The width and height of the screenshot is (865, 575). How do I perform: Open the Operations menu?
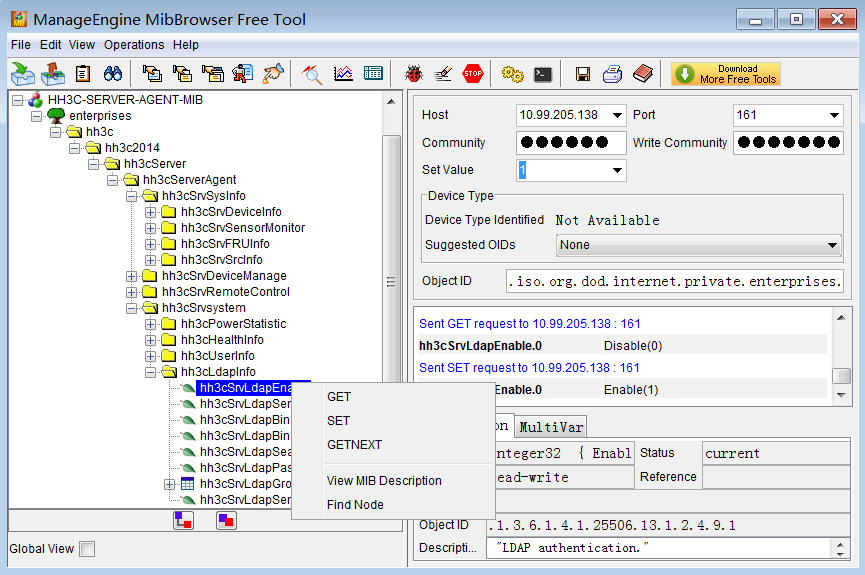134,45
